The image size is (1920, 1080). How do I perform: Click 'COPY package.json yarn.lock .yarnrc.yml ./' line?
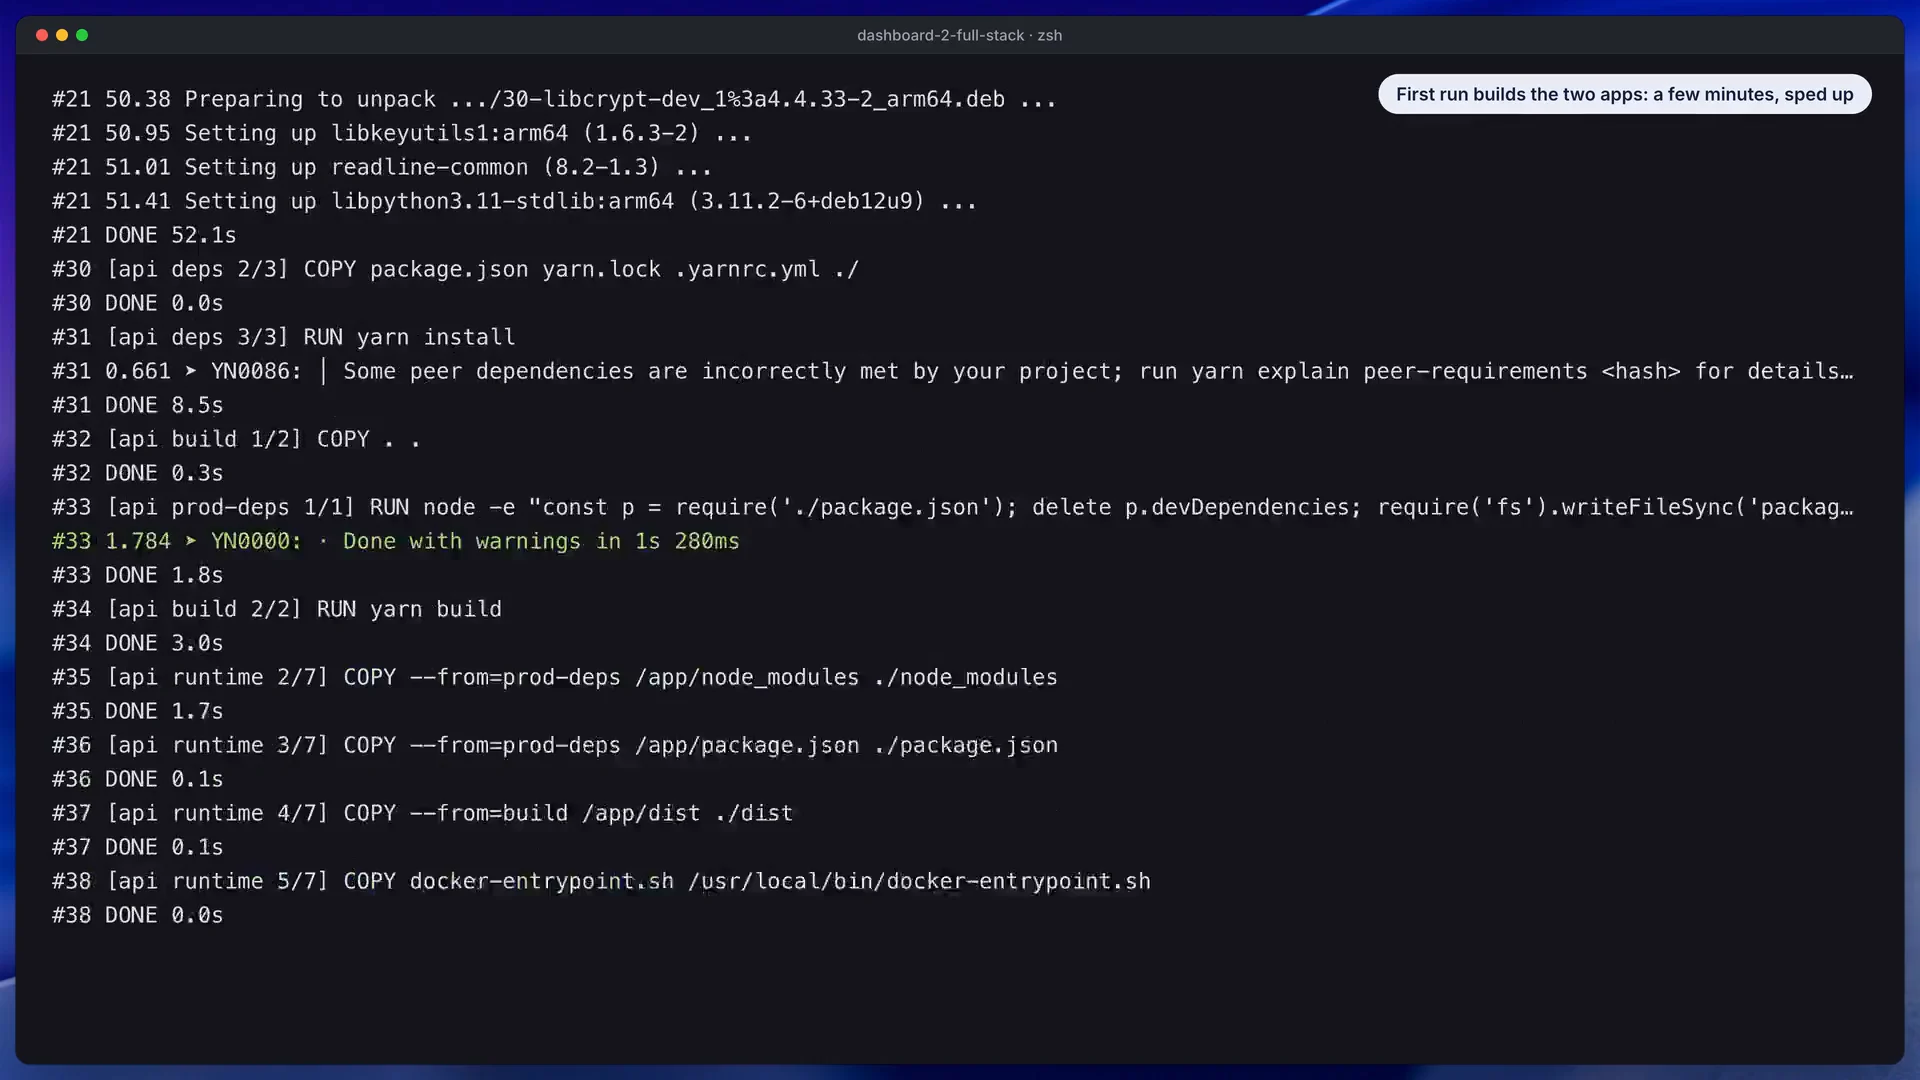click(455, 269)
